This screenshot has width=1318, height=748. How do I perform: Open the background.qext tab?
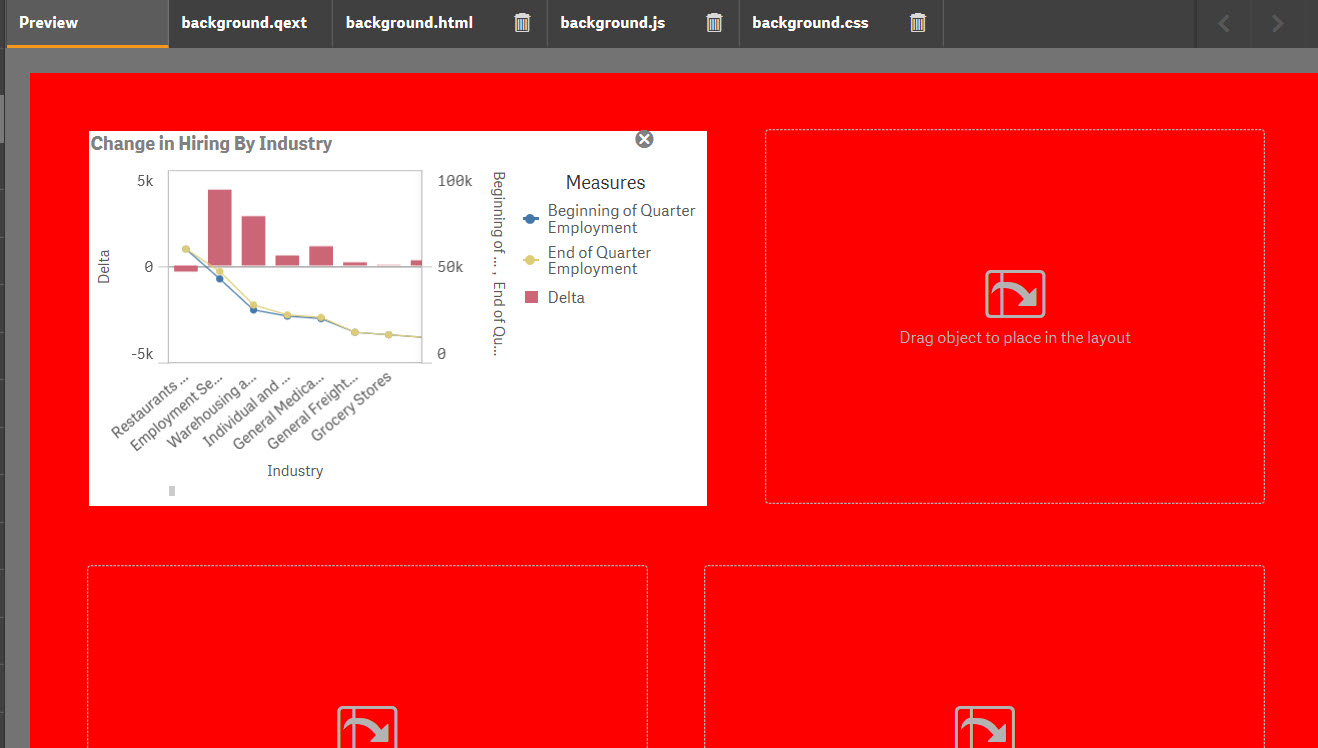point(250,23)
